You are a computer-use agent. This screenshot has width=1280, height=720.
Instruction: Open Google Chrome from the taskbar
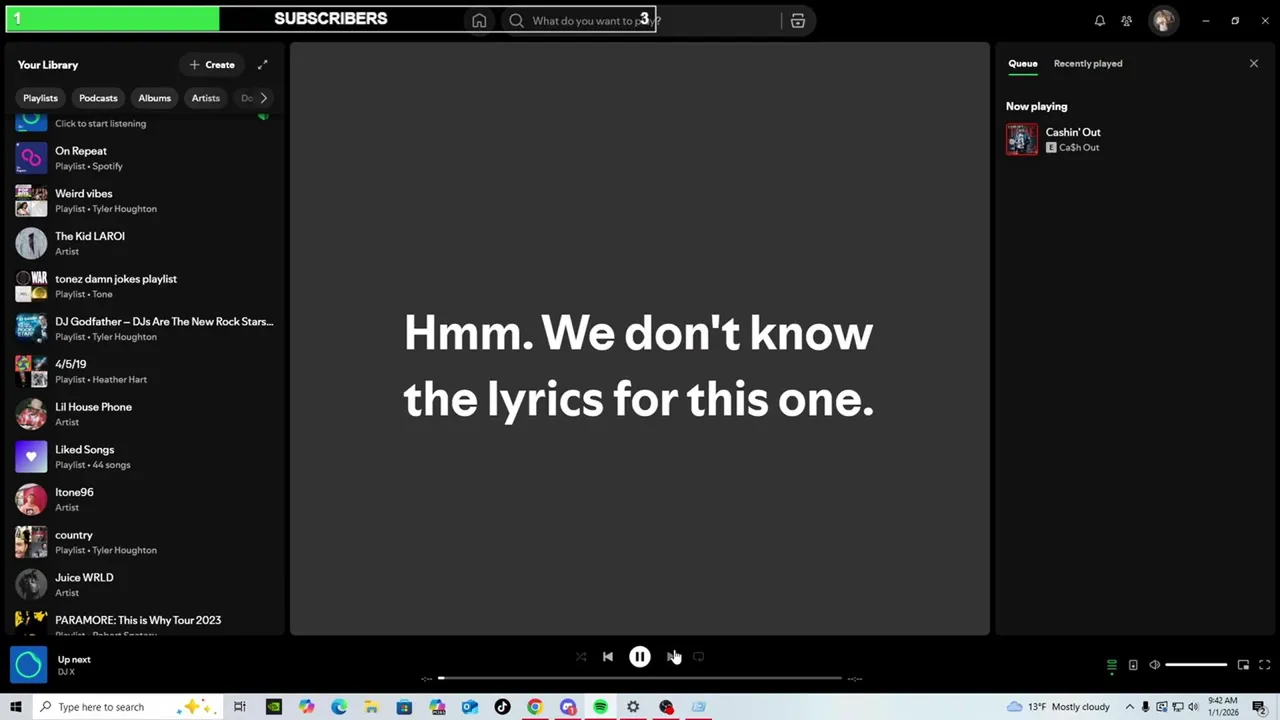(x=535, y=707)
